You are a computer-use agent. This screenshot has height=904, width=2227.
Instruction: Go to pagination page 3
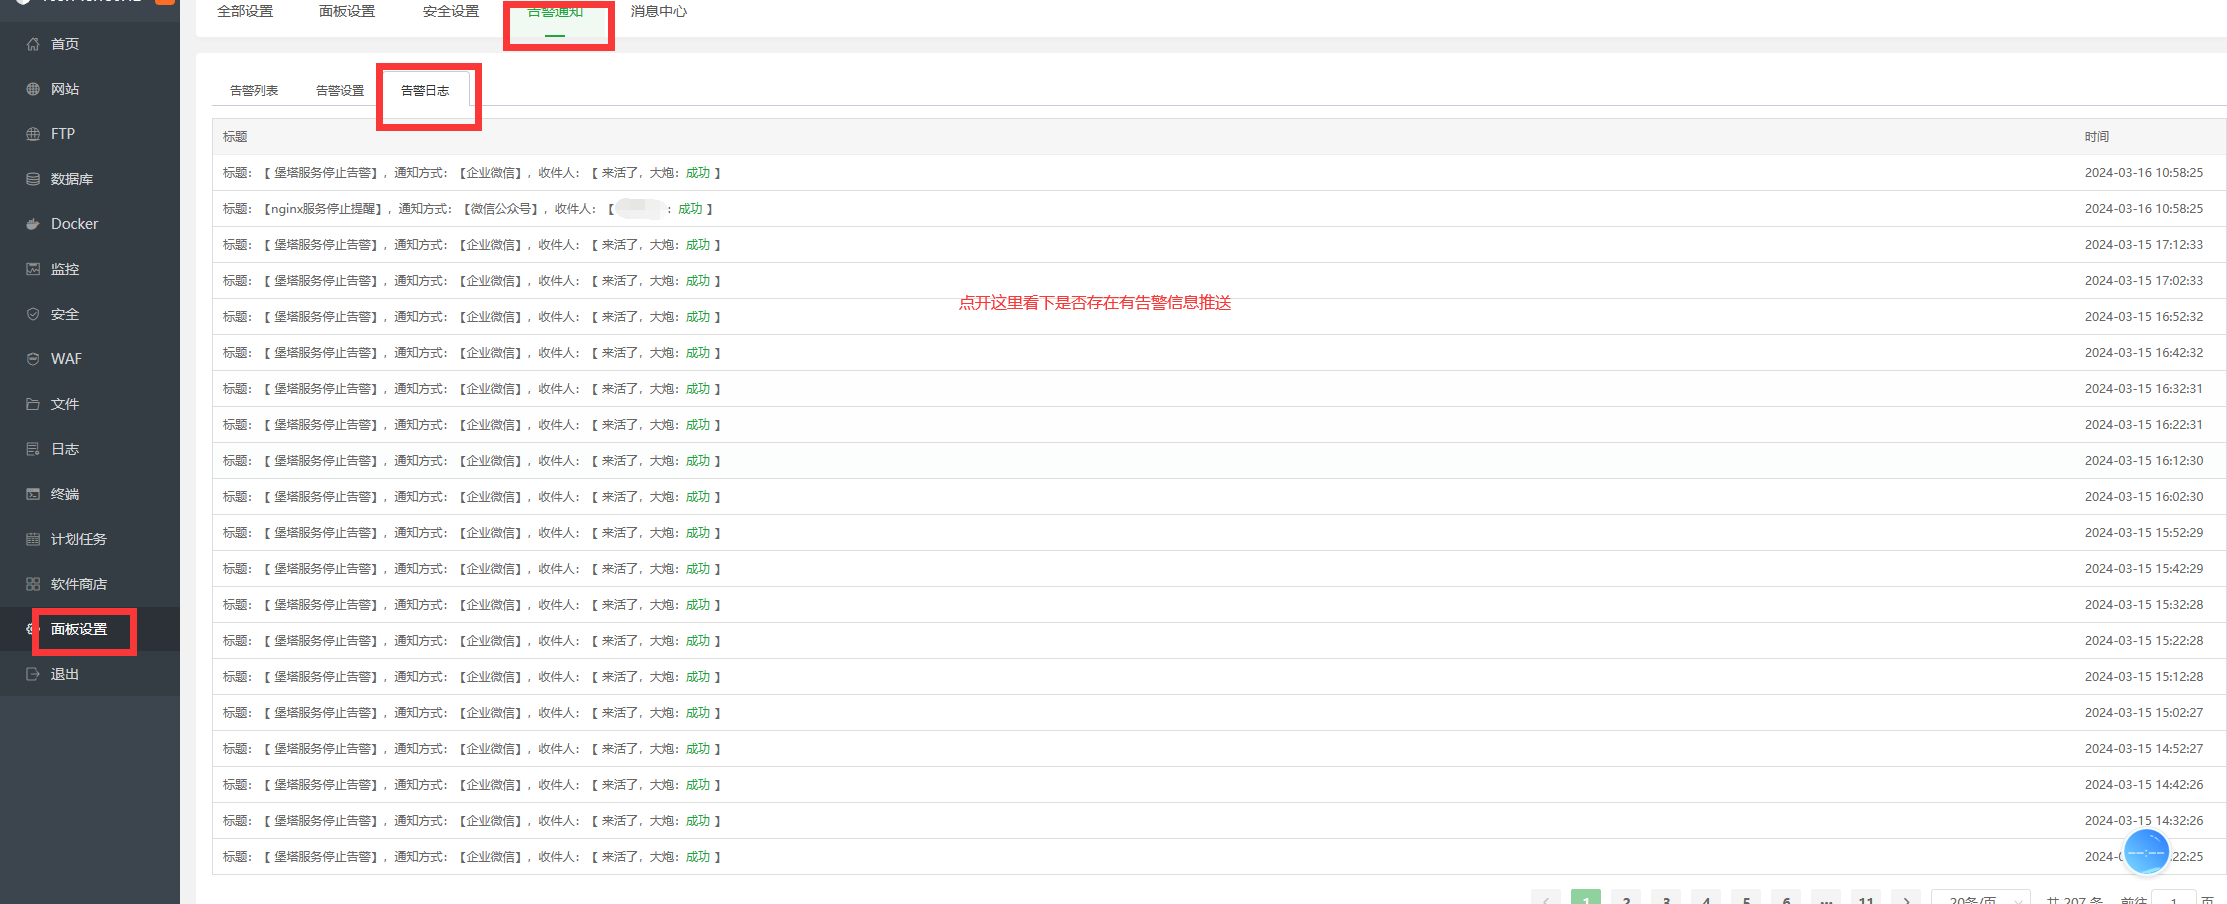(x=1666, y=898)
